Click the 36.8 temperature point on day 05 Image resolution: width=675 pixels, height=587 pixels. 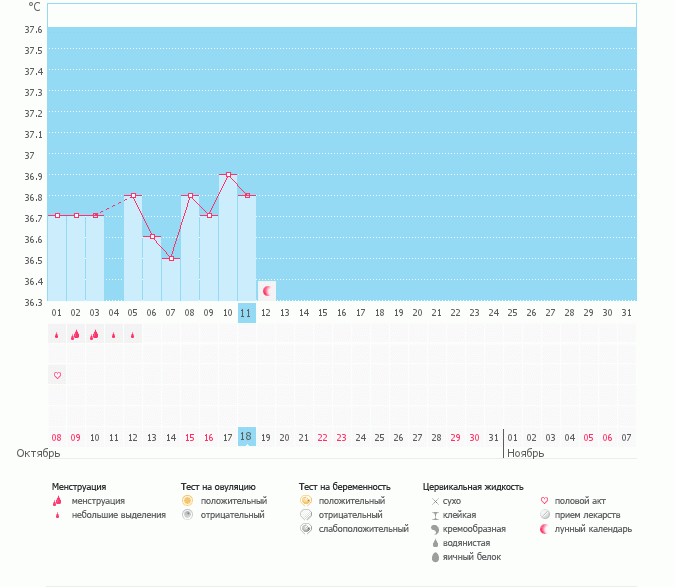[133, 196]
